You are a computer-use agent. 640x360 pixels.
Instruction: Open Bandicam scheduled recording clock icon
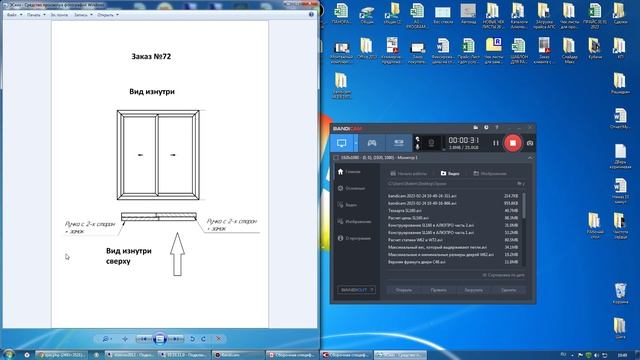coord(486,128)
